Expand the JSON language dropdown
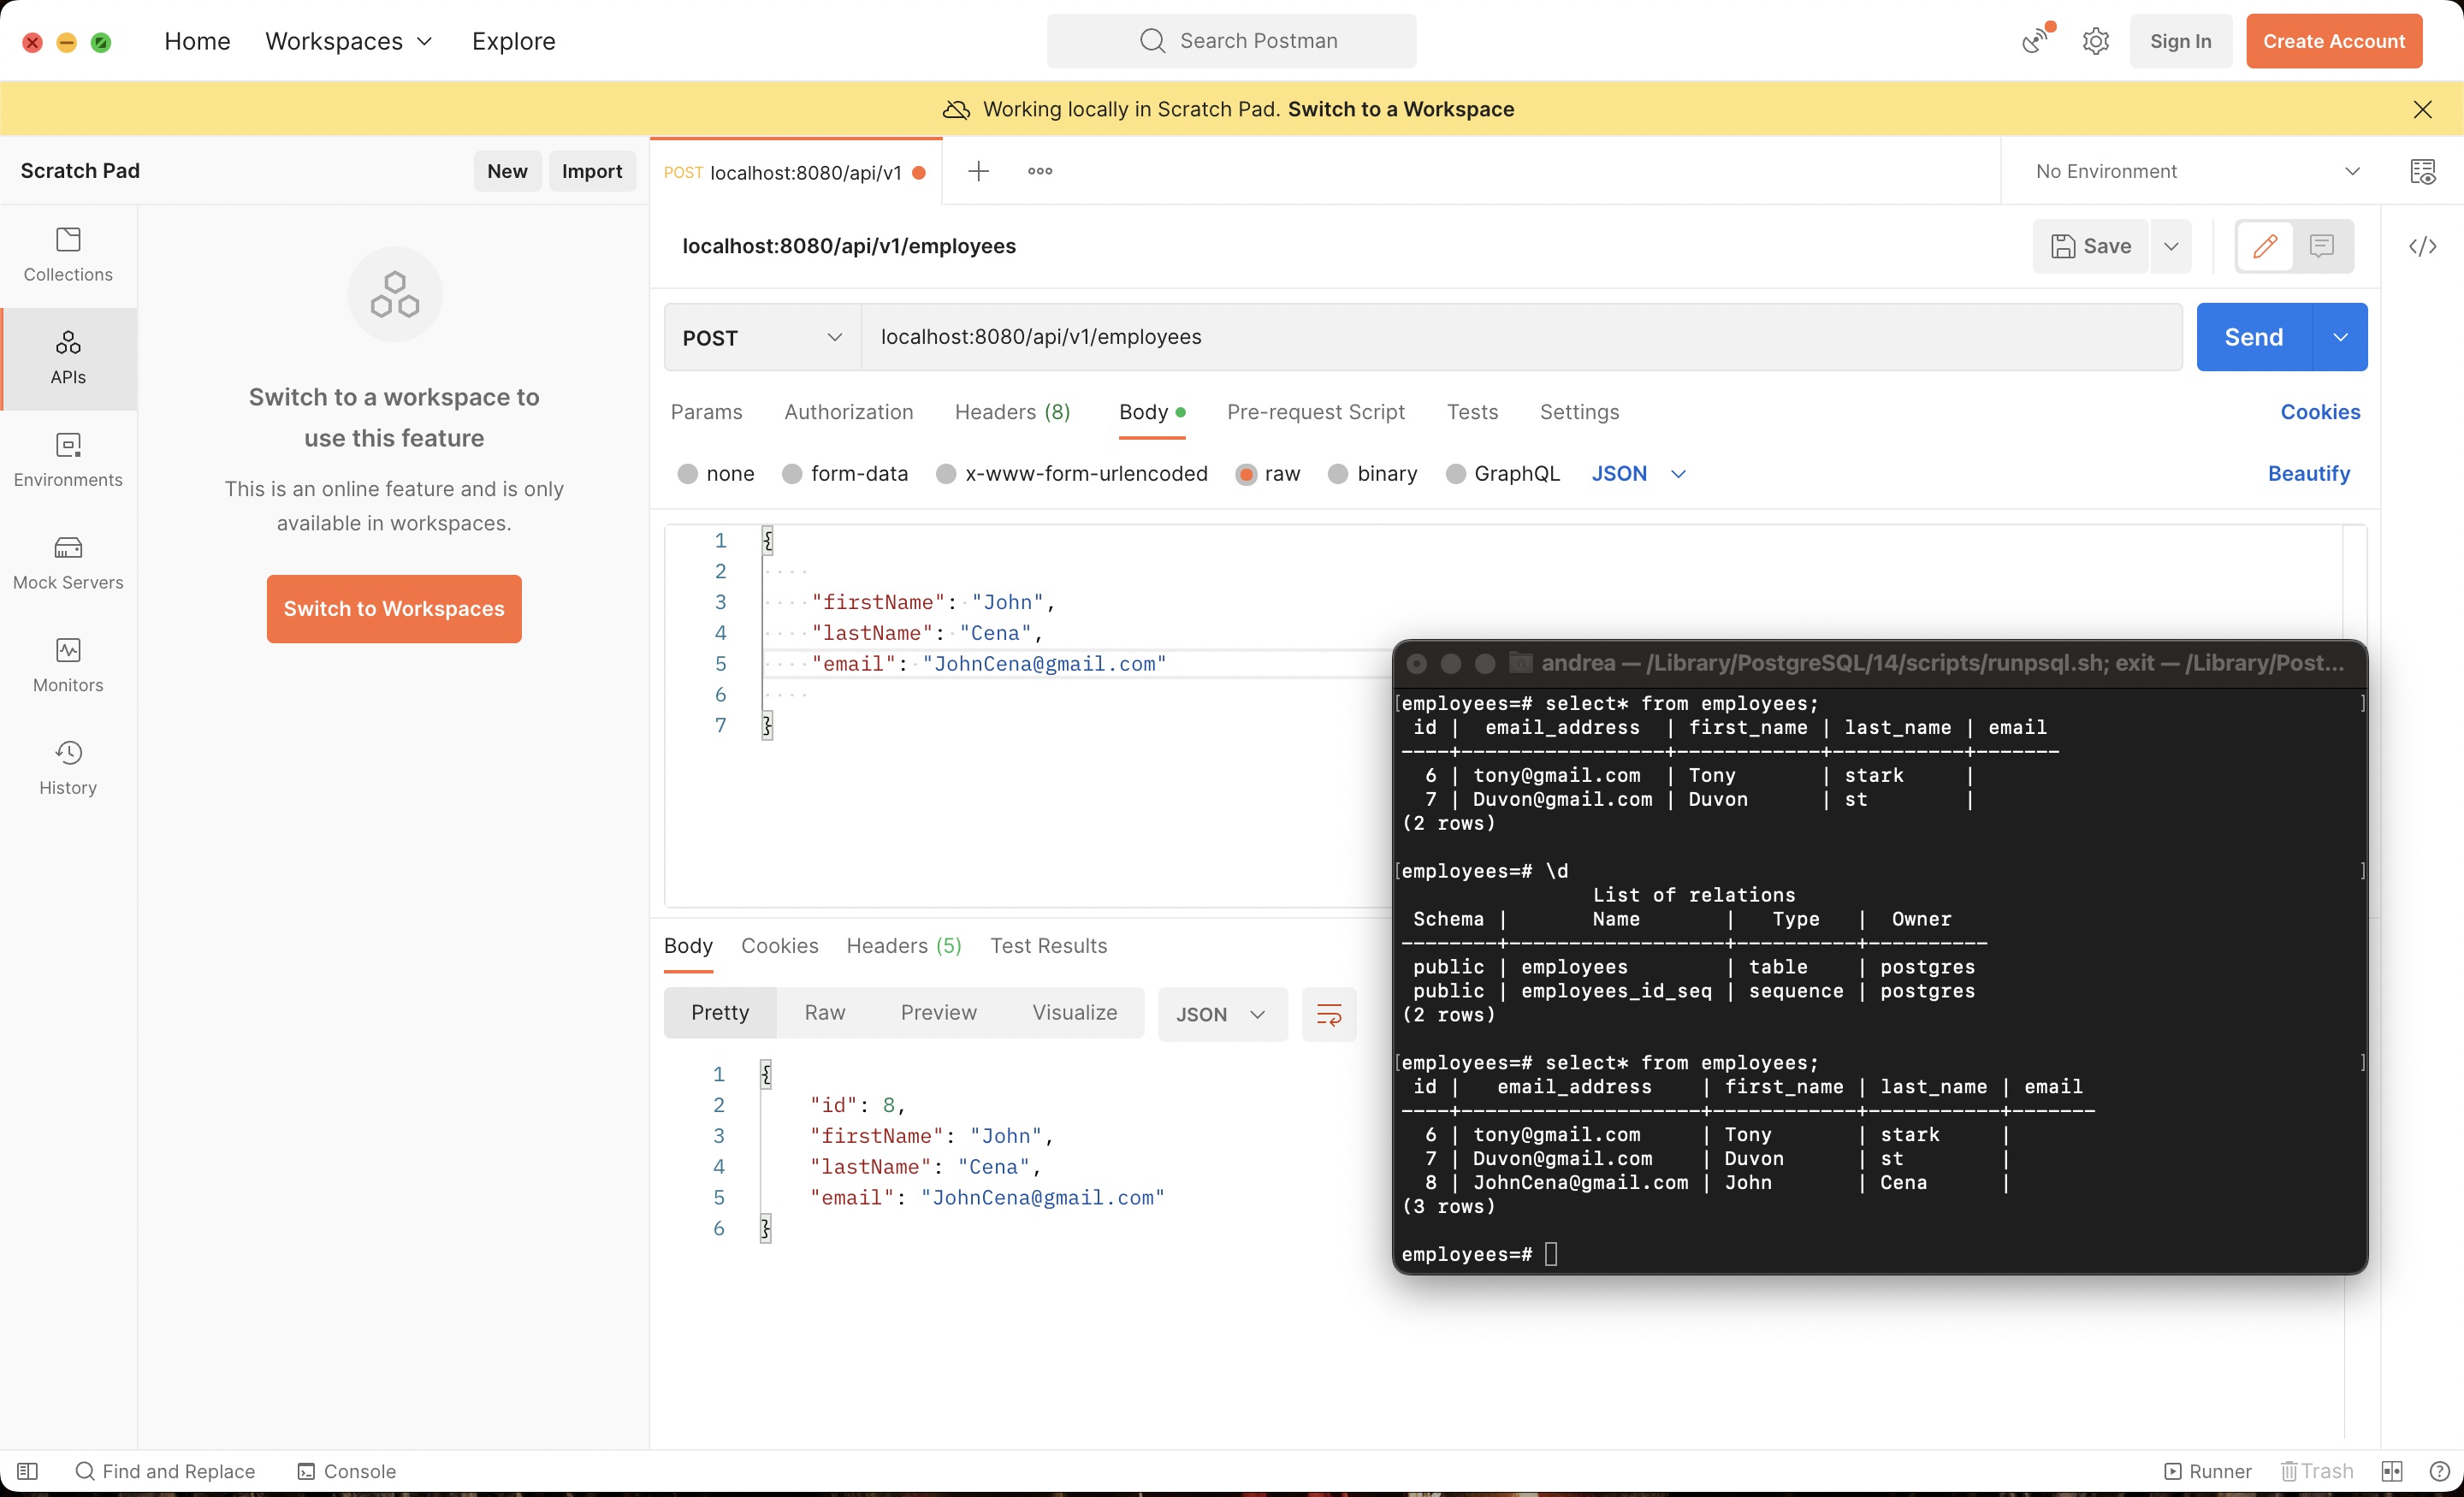 point(1639,473)
